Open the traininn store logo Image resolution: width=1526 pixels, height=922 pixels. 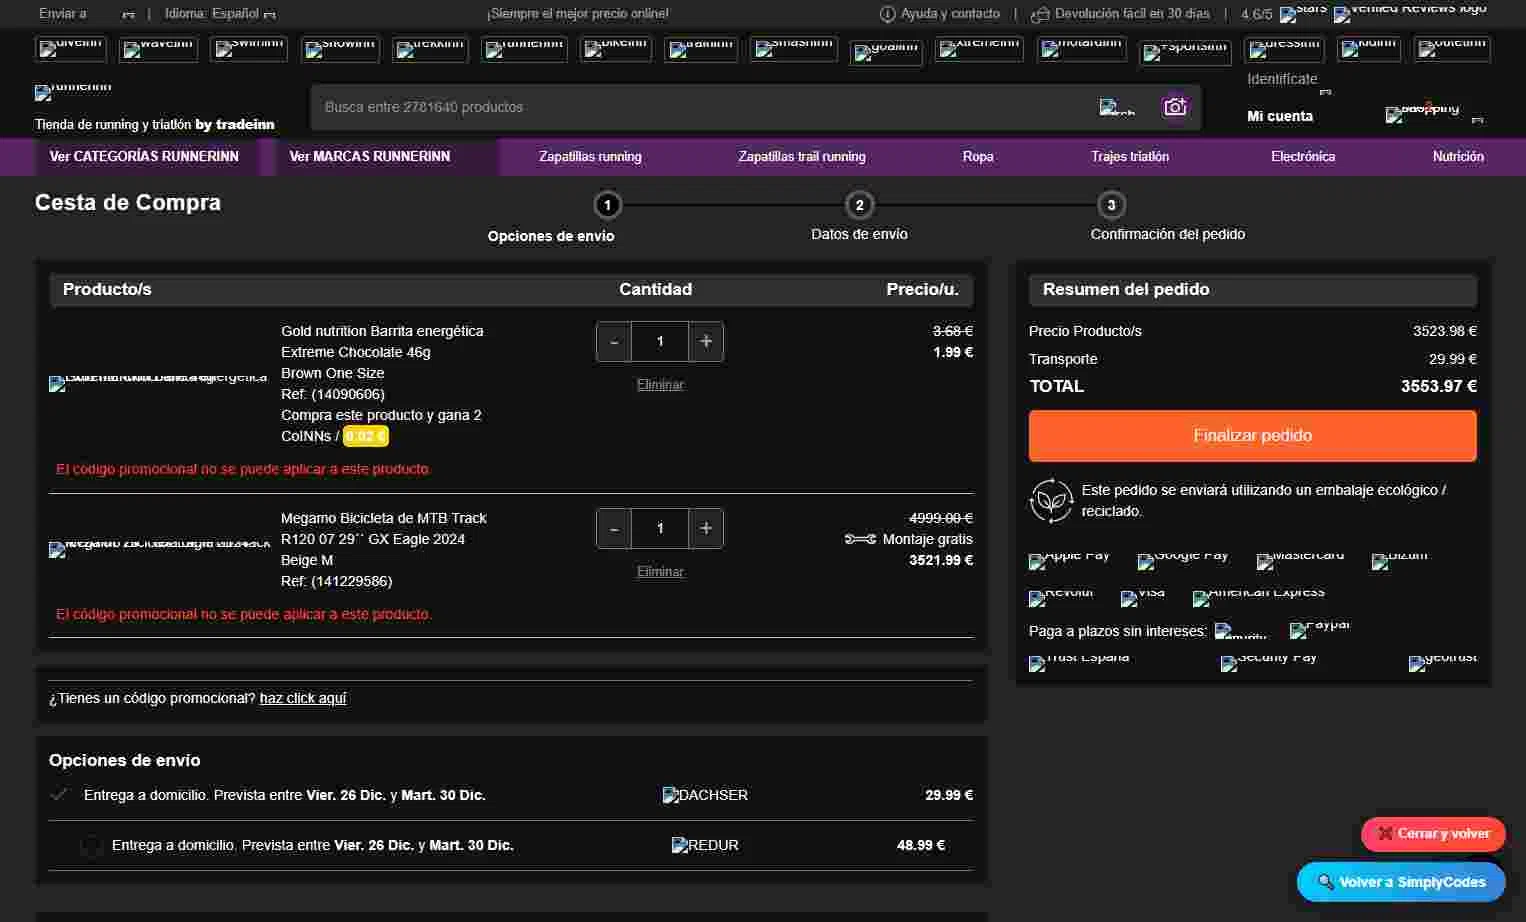click(700, 49)
